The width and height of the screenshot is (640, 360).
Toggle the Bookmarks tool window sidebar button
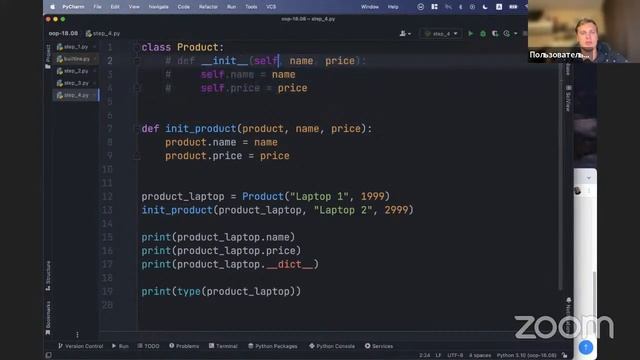[48, 318]
